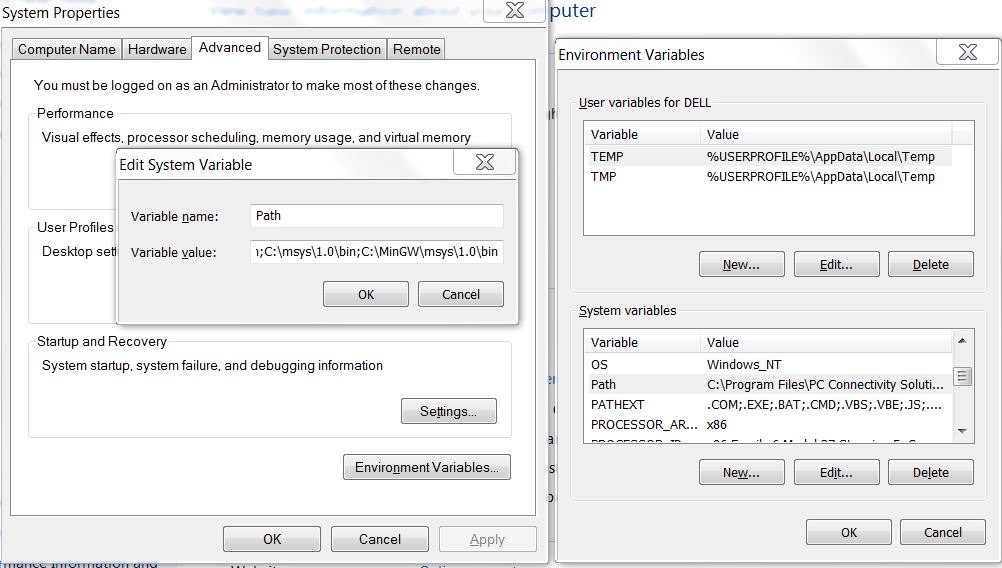Close the System Properties window
Viewport: 1002px width, 568px height.
(514, 11)
